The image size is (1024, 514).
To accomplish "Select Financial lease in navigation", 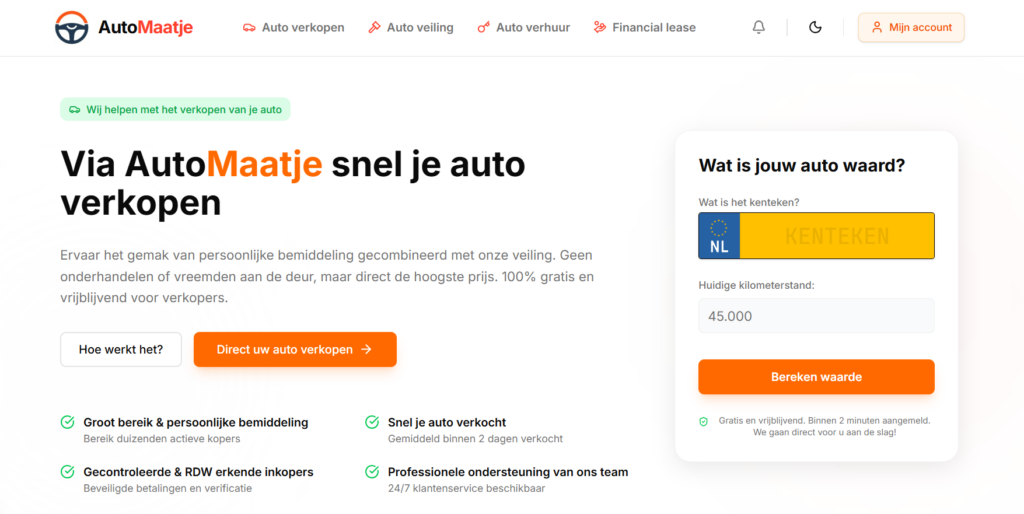I will (653, 28).
